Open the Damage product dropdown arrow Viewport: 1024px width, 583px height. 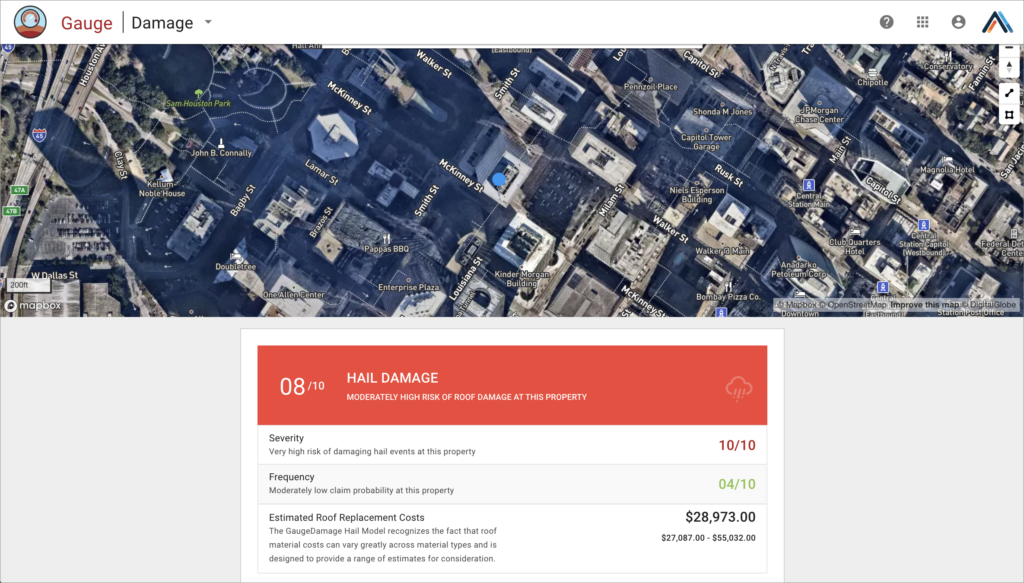pyautogui.click(x=208, y=22)
